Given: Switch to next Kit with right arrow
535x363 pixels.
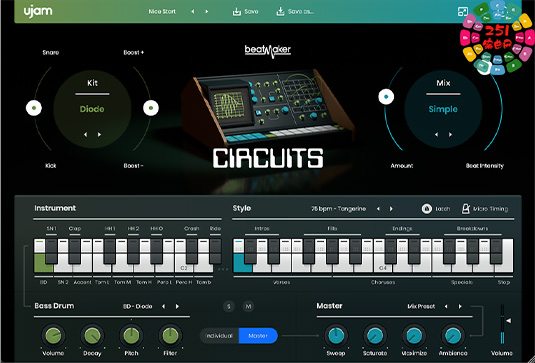Looking at the screenshot, I should (99, 135).
